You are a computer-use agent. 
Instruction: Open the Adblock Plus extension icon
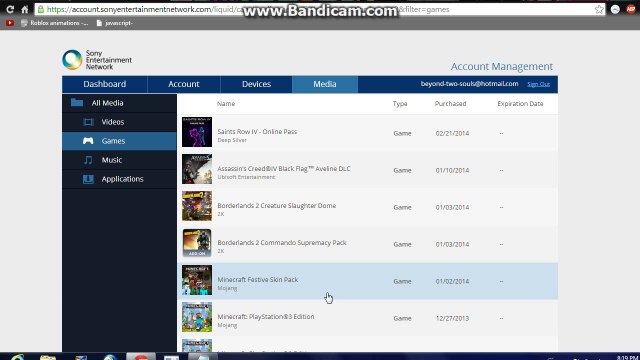[x=631, y=9]
